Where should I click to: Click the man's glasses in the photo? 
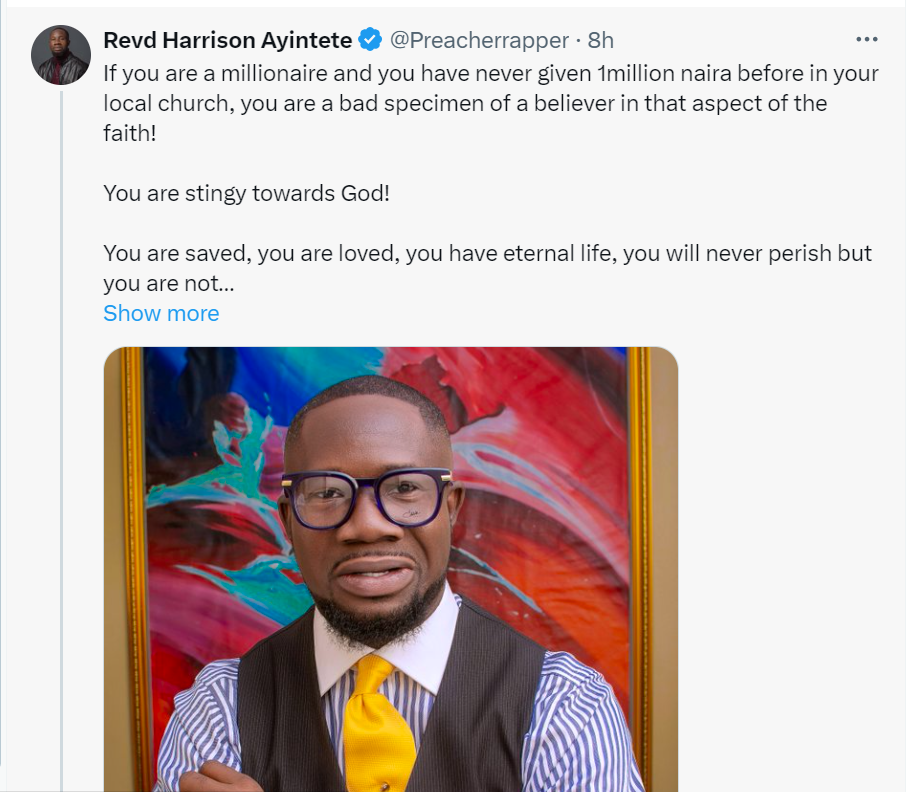click(x=366, y=497)
